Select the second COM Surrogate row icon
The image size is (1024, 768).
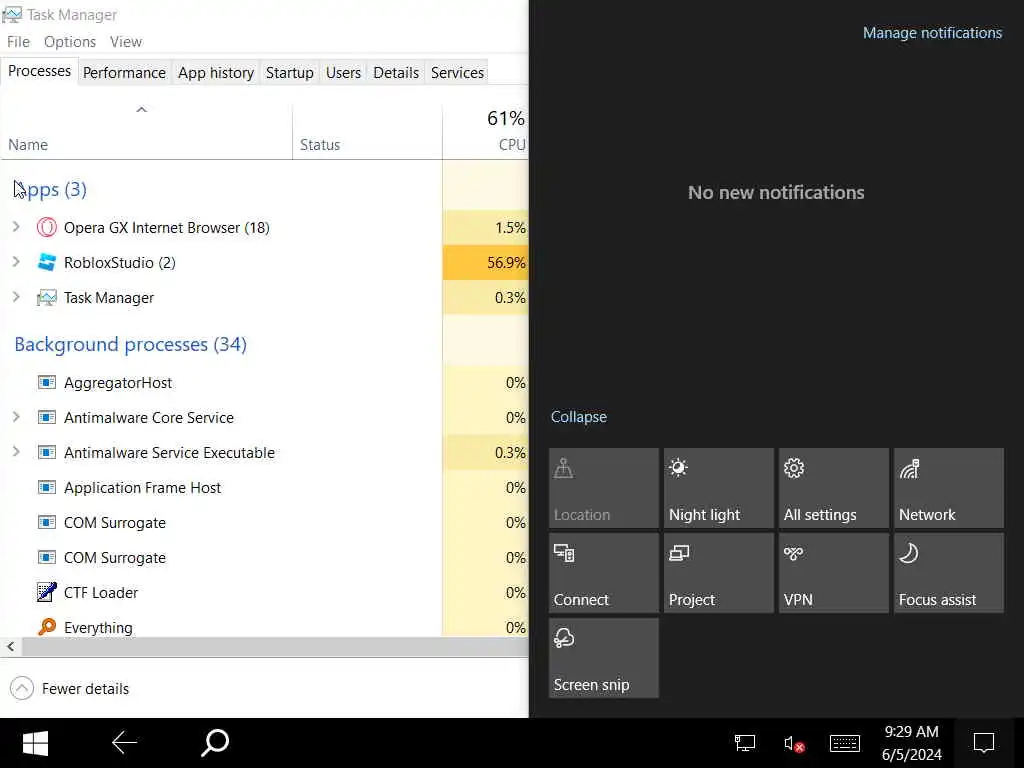click(x=46, y=558)
